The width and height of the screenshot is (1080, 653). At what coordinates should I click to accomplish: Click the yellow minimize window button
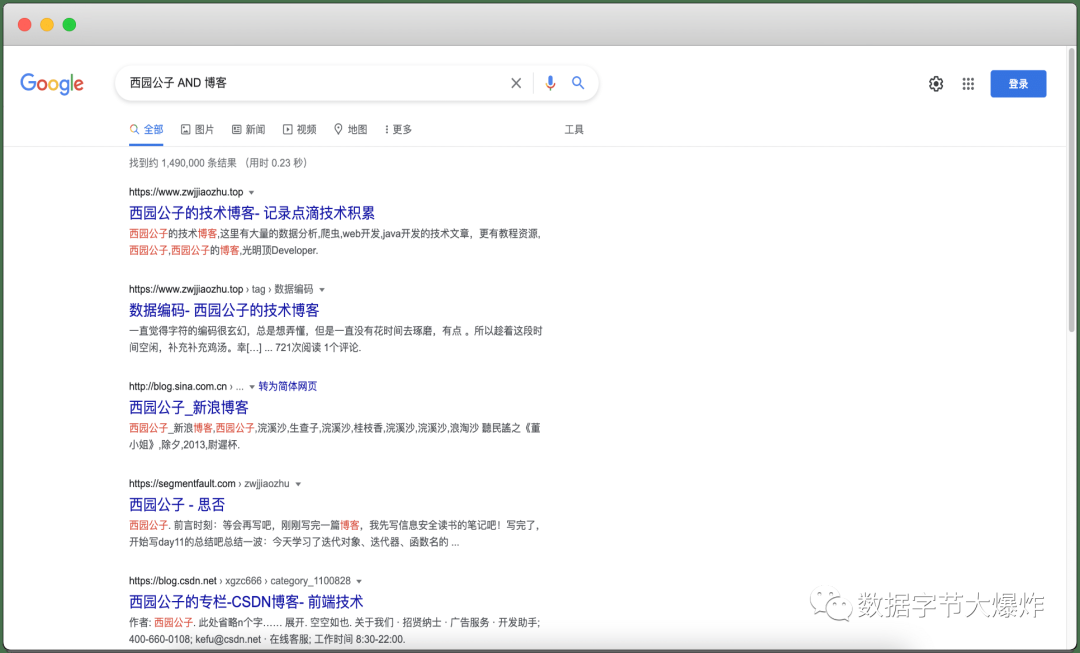[x=47, y=25]
